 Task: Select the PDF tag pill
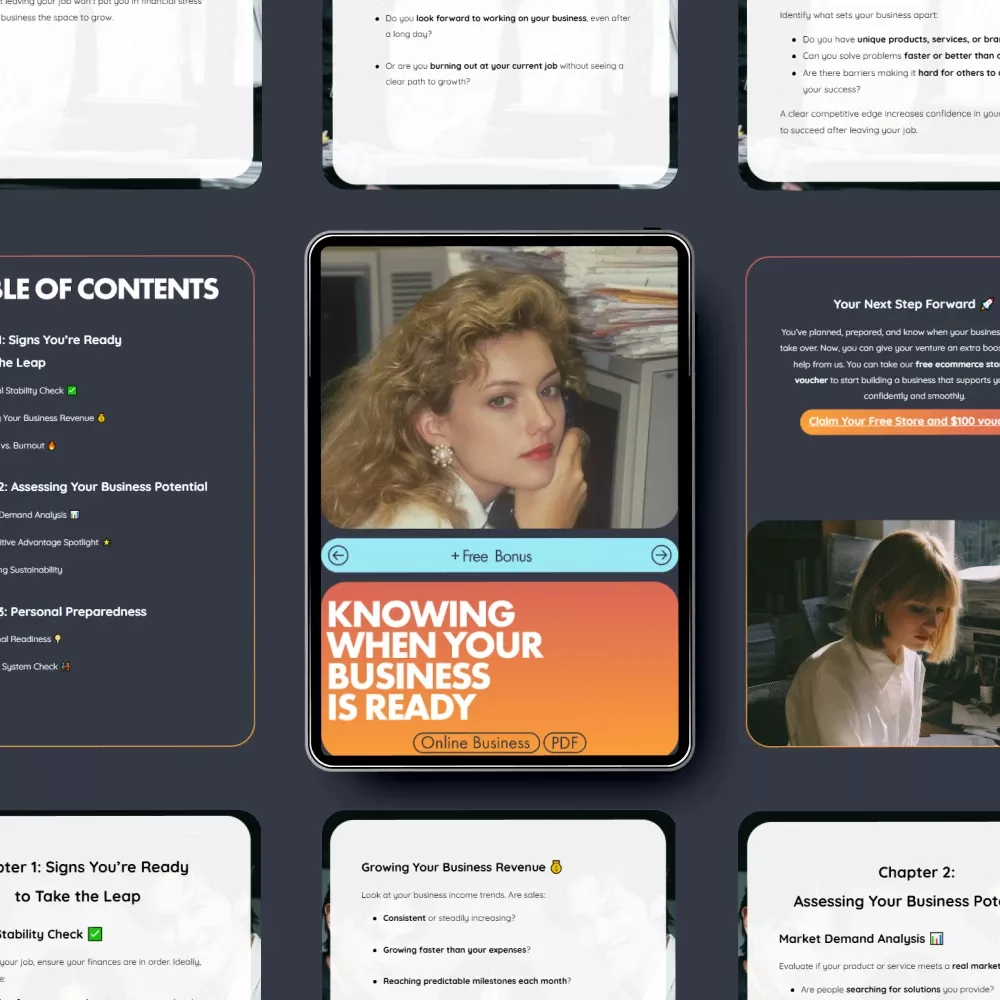click(x=565, y=743)
